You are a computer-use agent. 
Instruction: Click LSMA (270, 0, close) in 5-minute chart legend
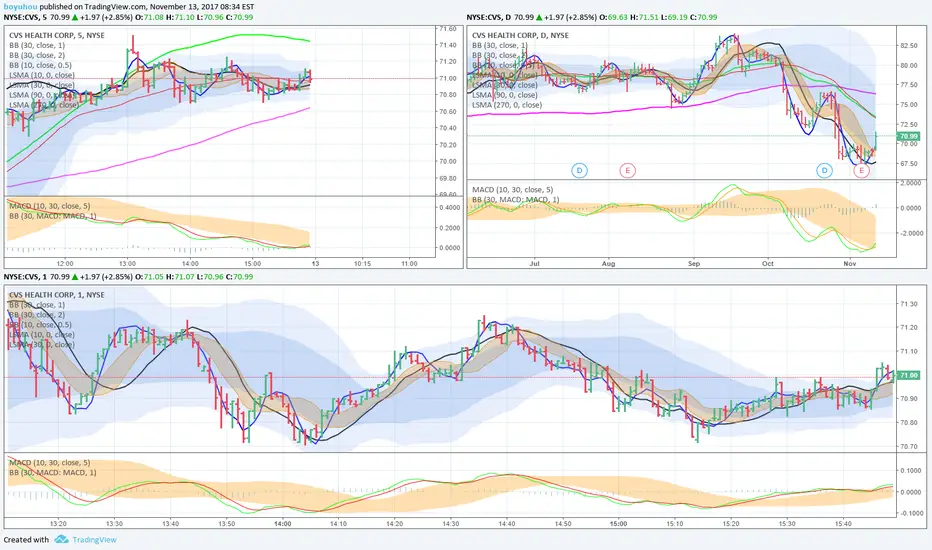point(43,105)
